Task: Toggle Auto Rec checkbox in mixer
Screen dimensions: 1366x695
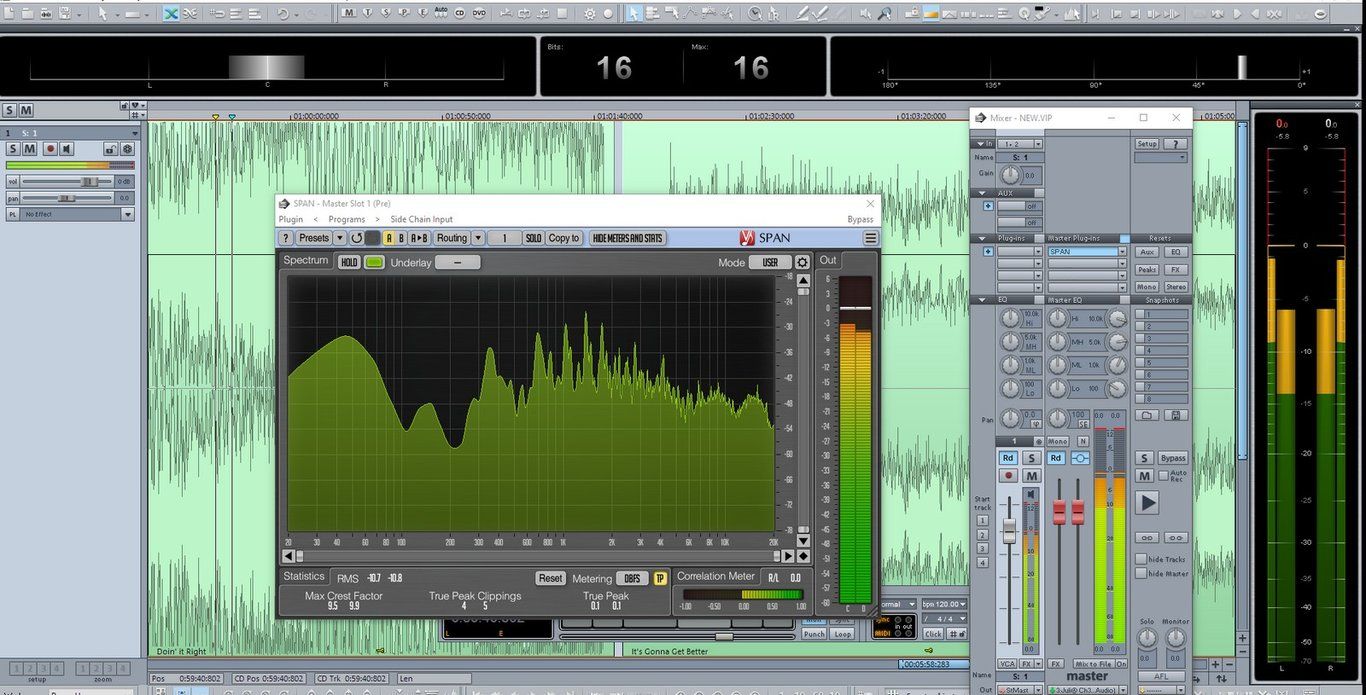Action: 1164,476
